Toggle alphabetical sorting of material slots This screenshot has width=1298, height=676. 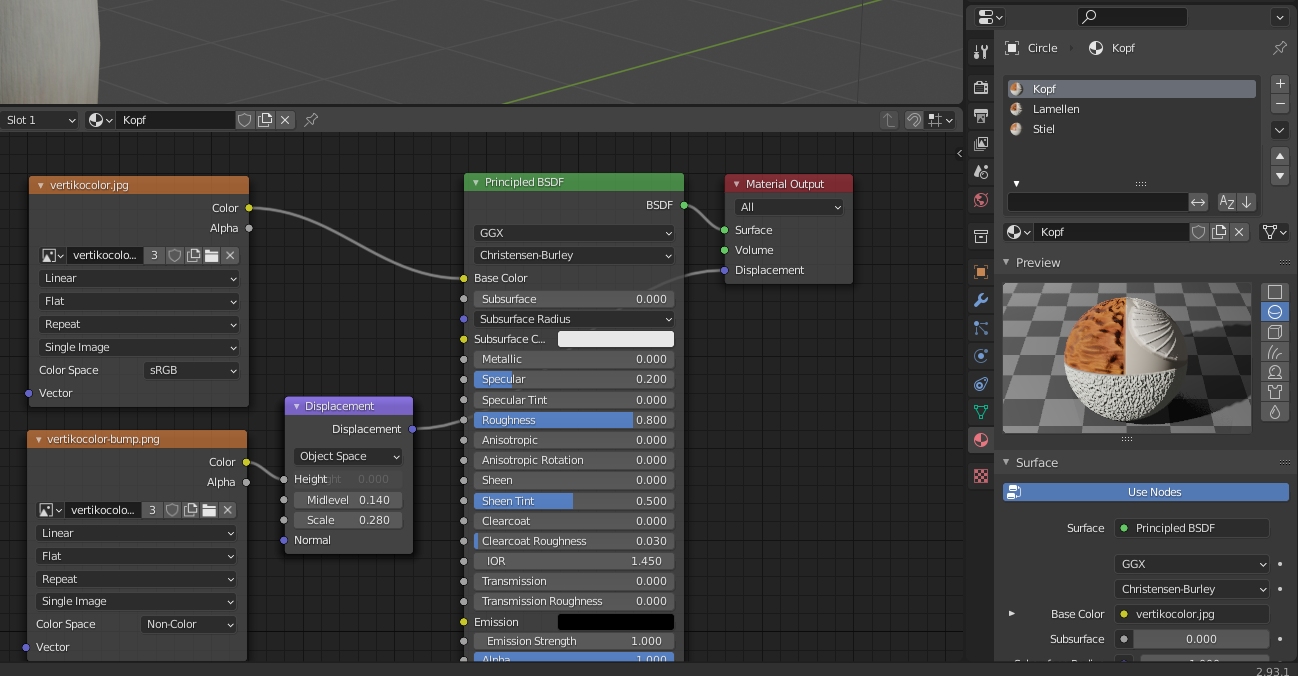(x=1227, y=202)
